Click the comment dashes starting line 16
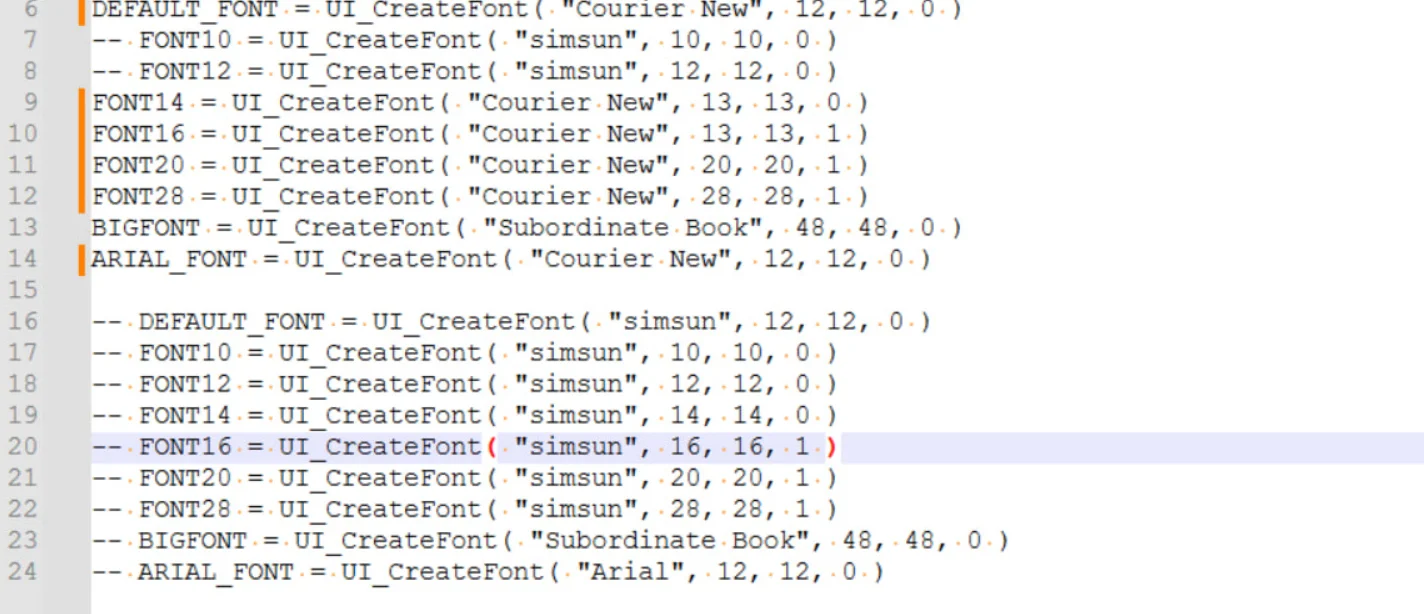Image resolution: width=1424 pixels, height=614 pixels. pos(107,322)
